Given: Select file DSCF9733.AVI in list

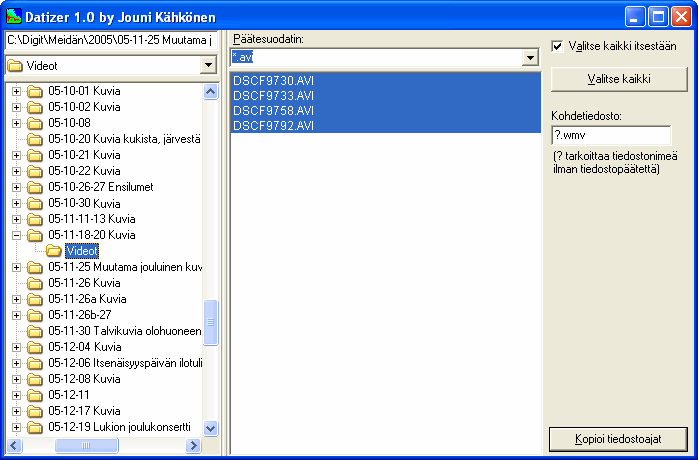Looking at the screenshot, I should click(386, 96).
